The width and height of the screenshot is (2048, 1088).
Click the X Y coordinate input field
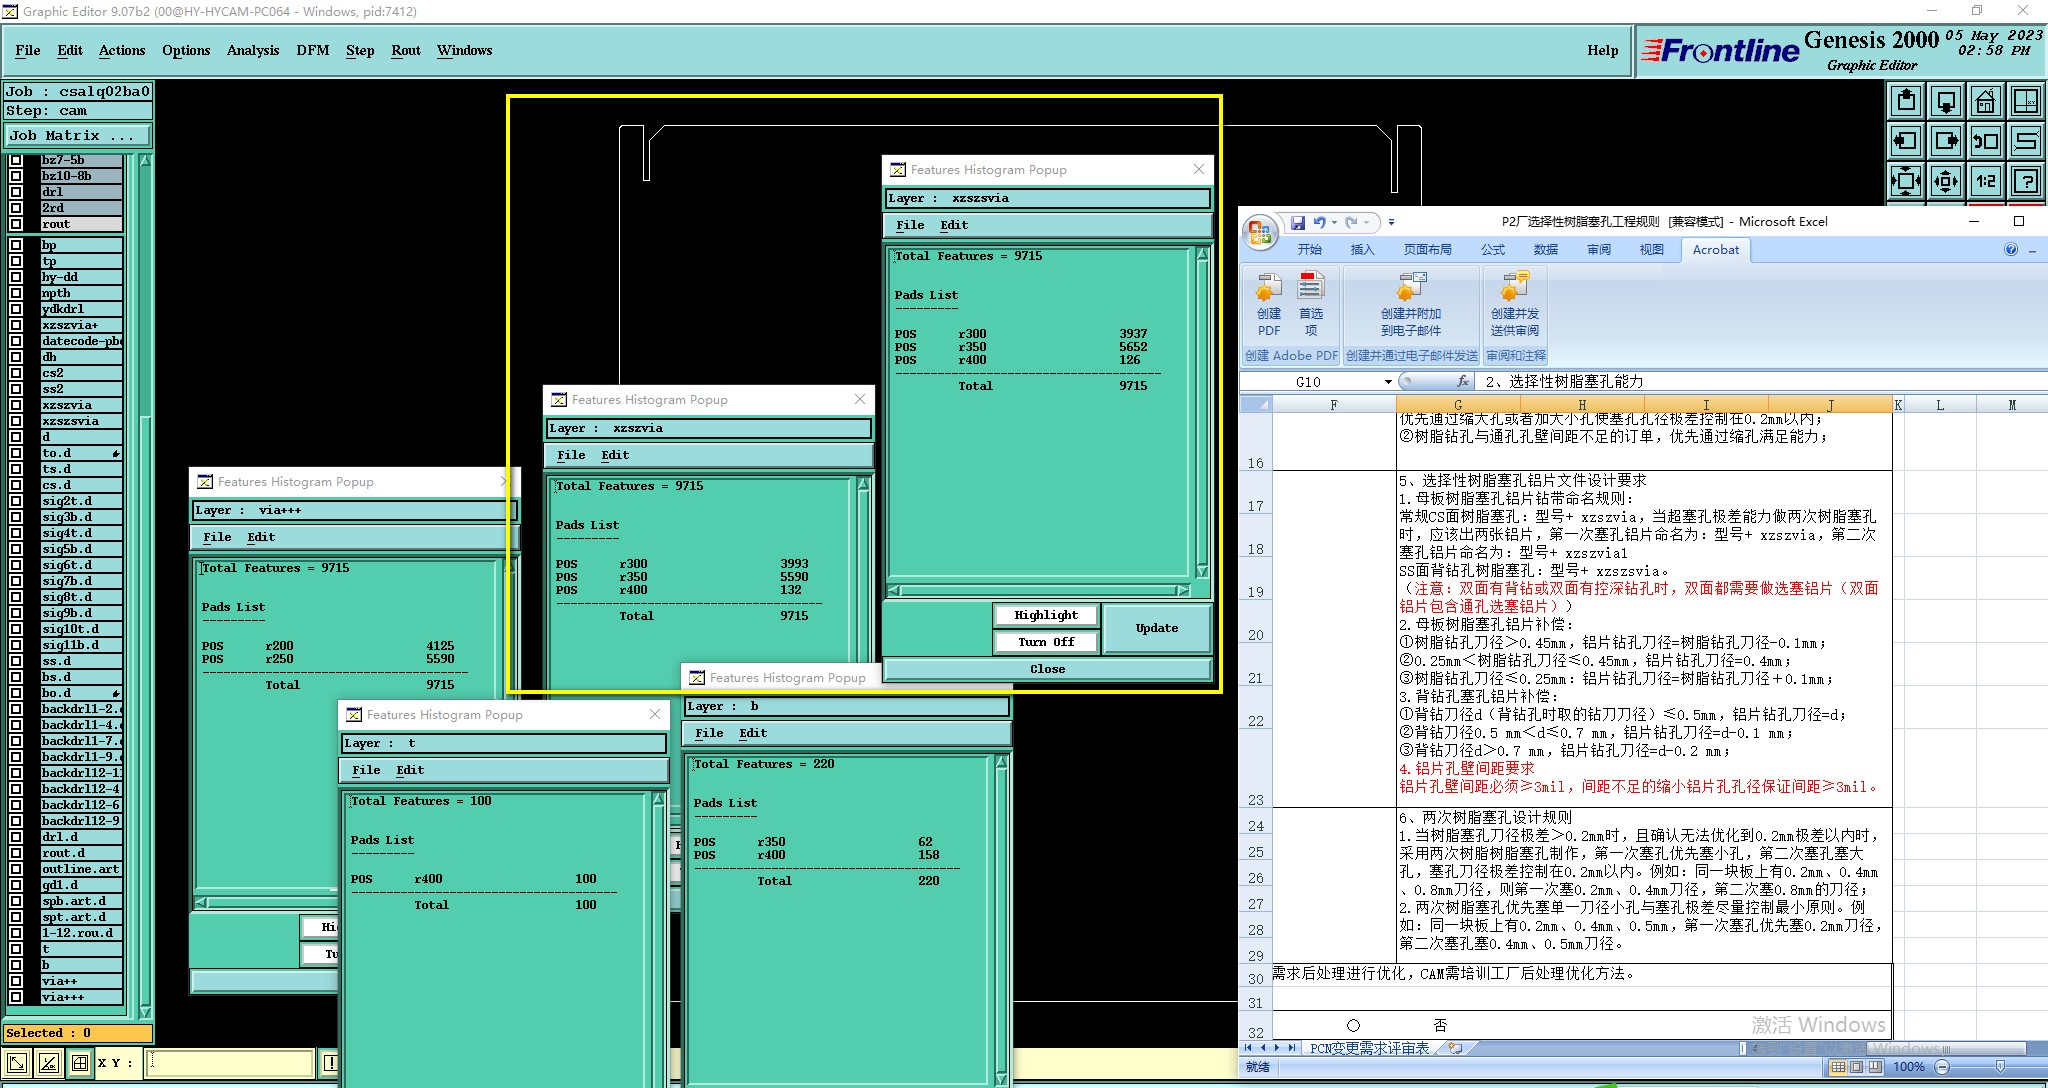click(230, 1063)
